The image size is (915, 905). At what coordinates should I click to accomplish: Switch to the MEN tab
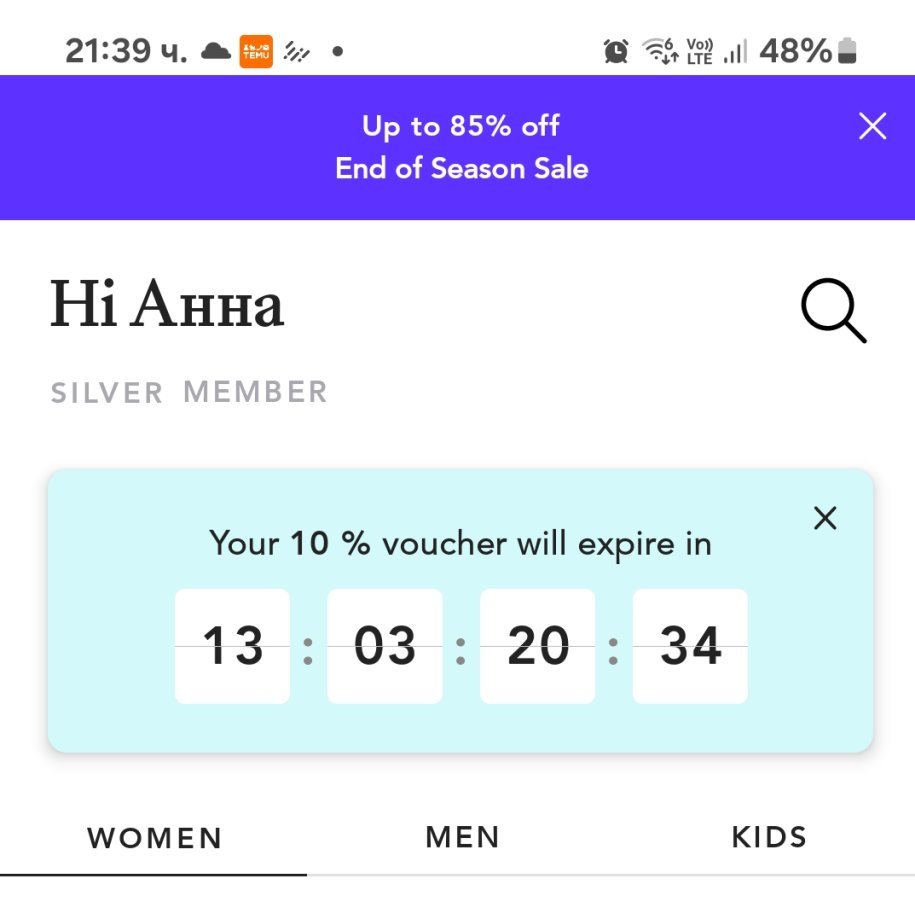[x=462, y=837]
